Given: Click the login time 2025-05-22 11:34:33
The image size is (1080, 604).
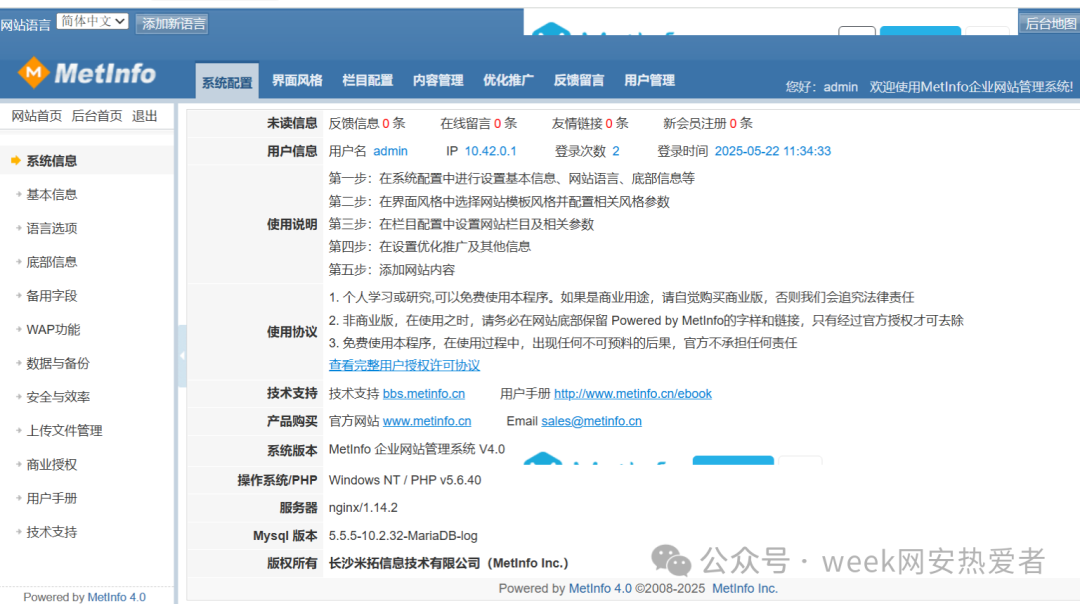Looking at the screenshot, I should tap(773, 152).
